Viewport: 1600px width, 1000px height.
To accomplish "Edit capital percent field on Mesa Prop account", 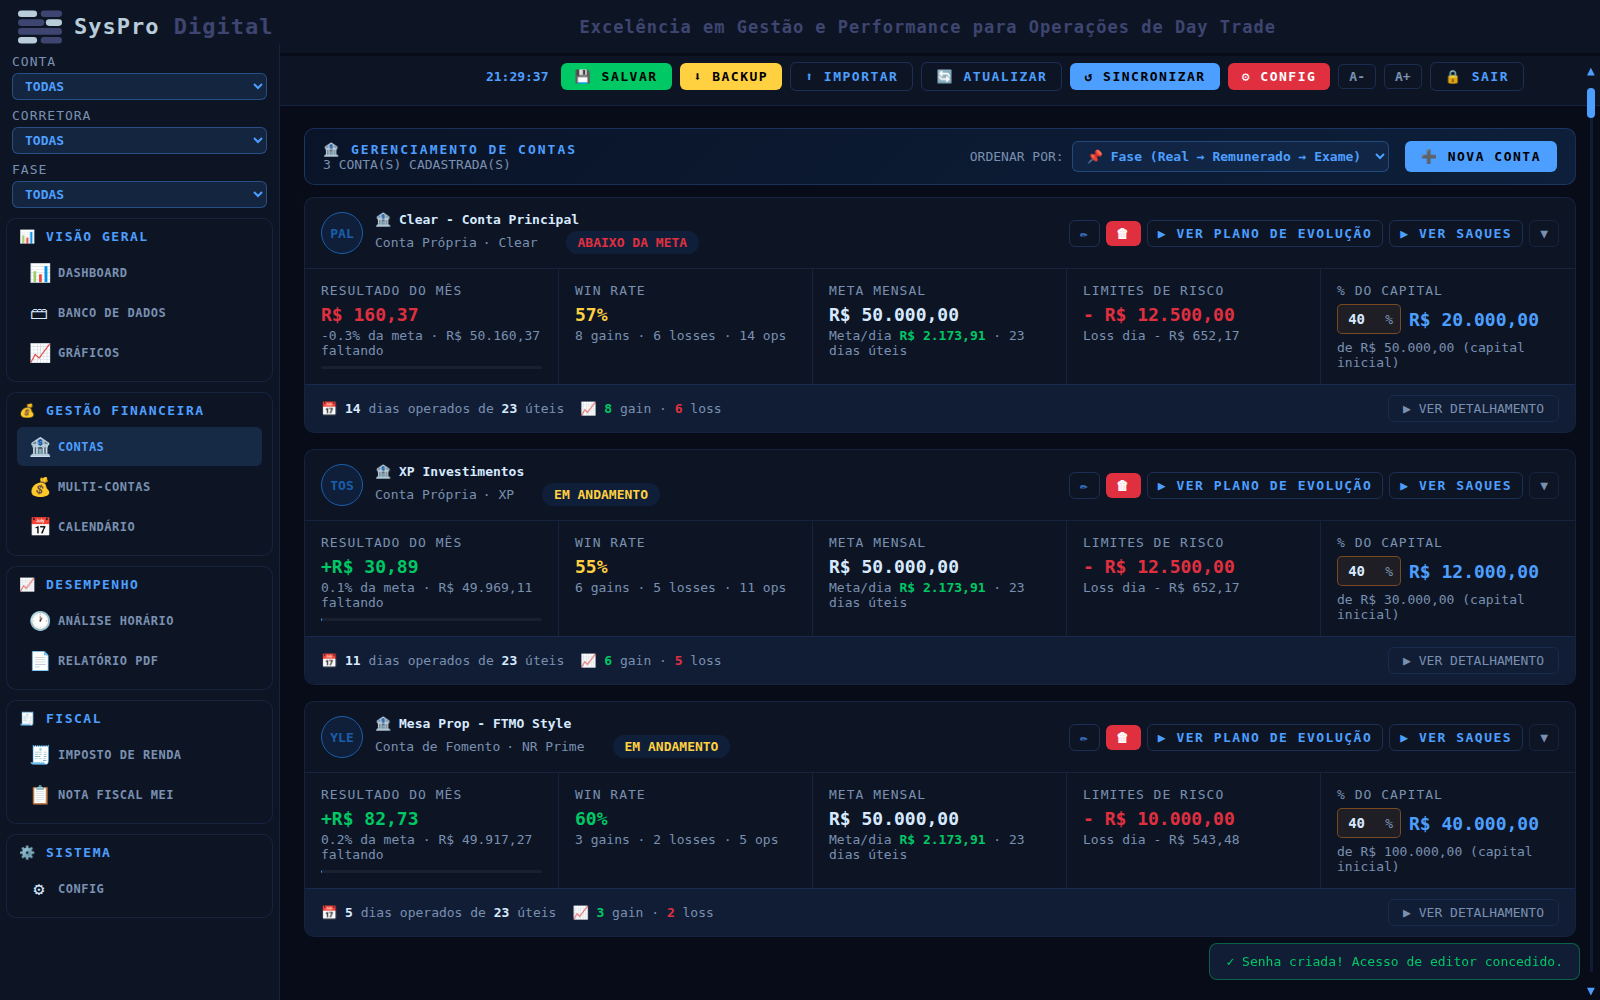I will coord(1369,824).
